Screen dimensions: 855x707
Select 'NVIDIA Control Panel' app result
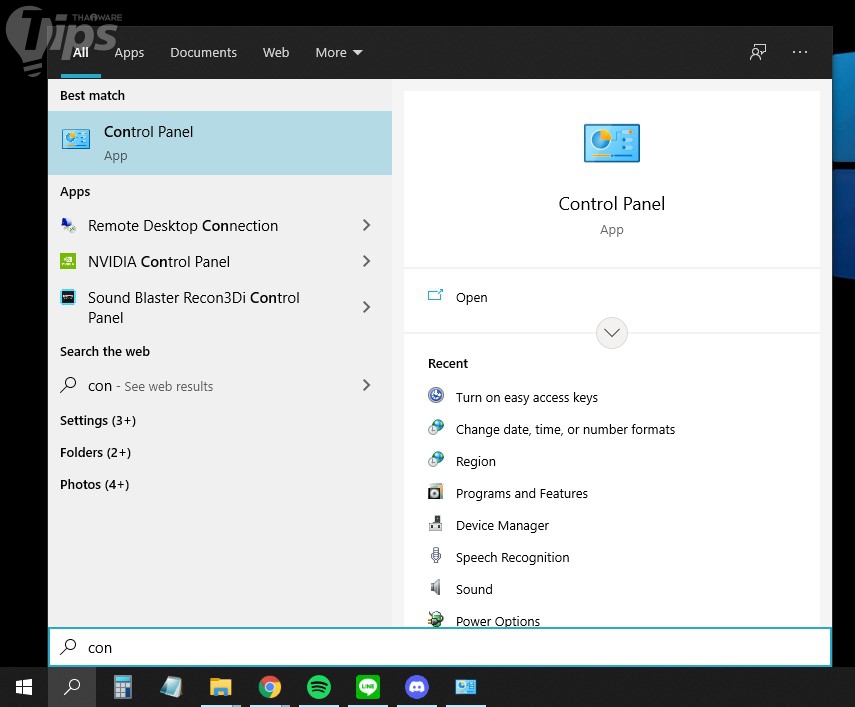[x=159, y=262]
